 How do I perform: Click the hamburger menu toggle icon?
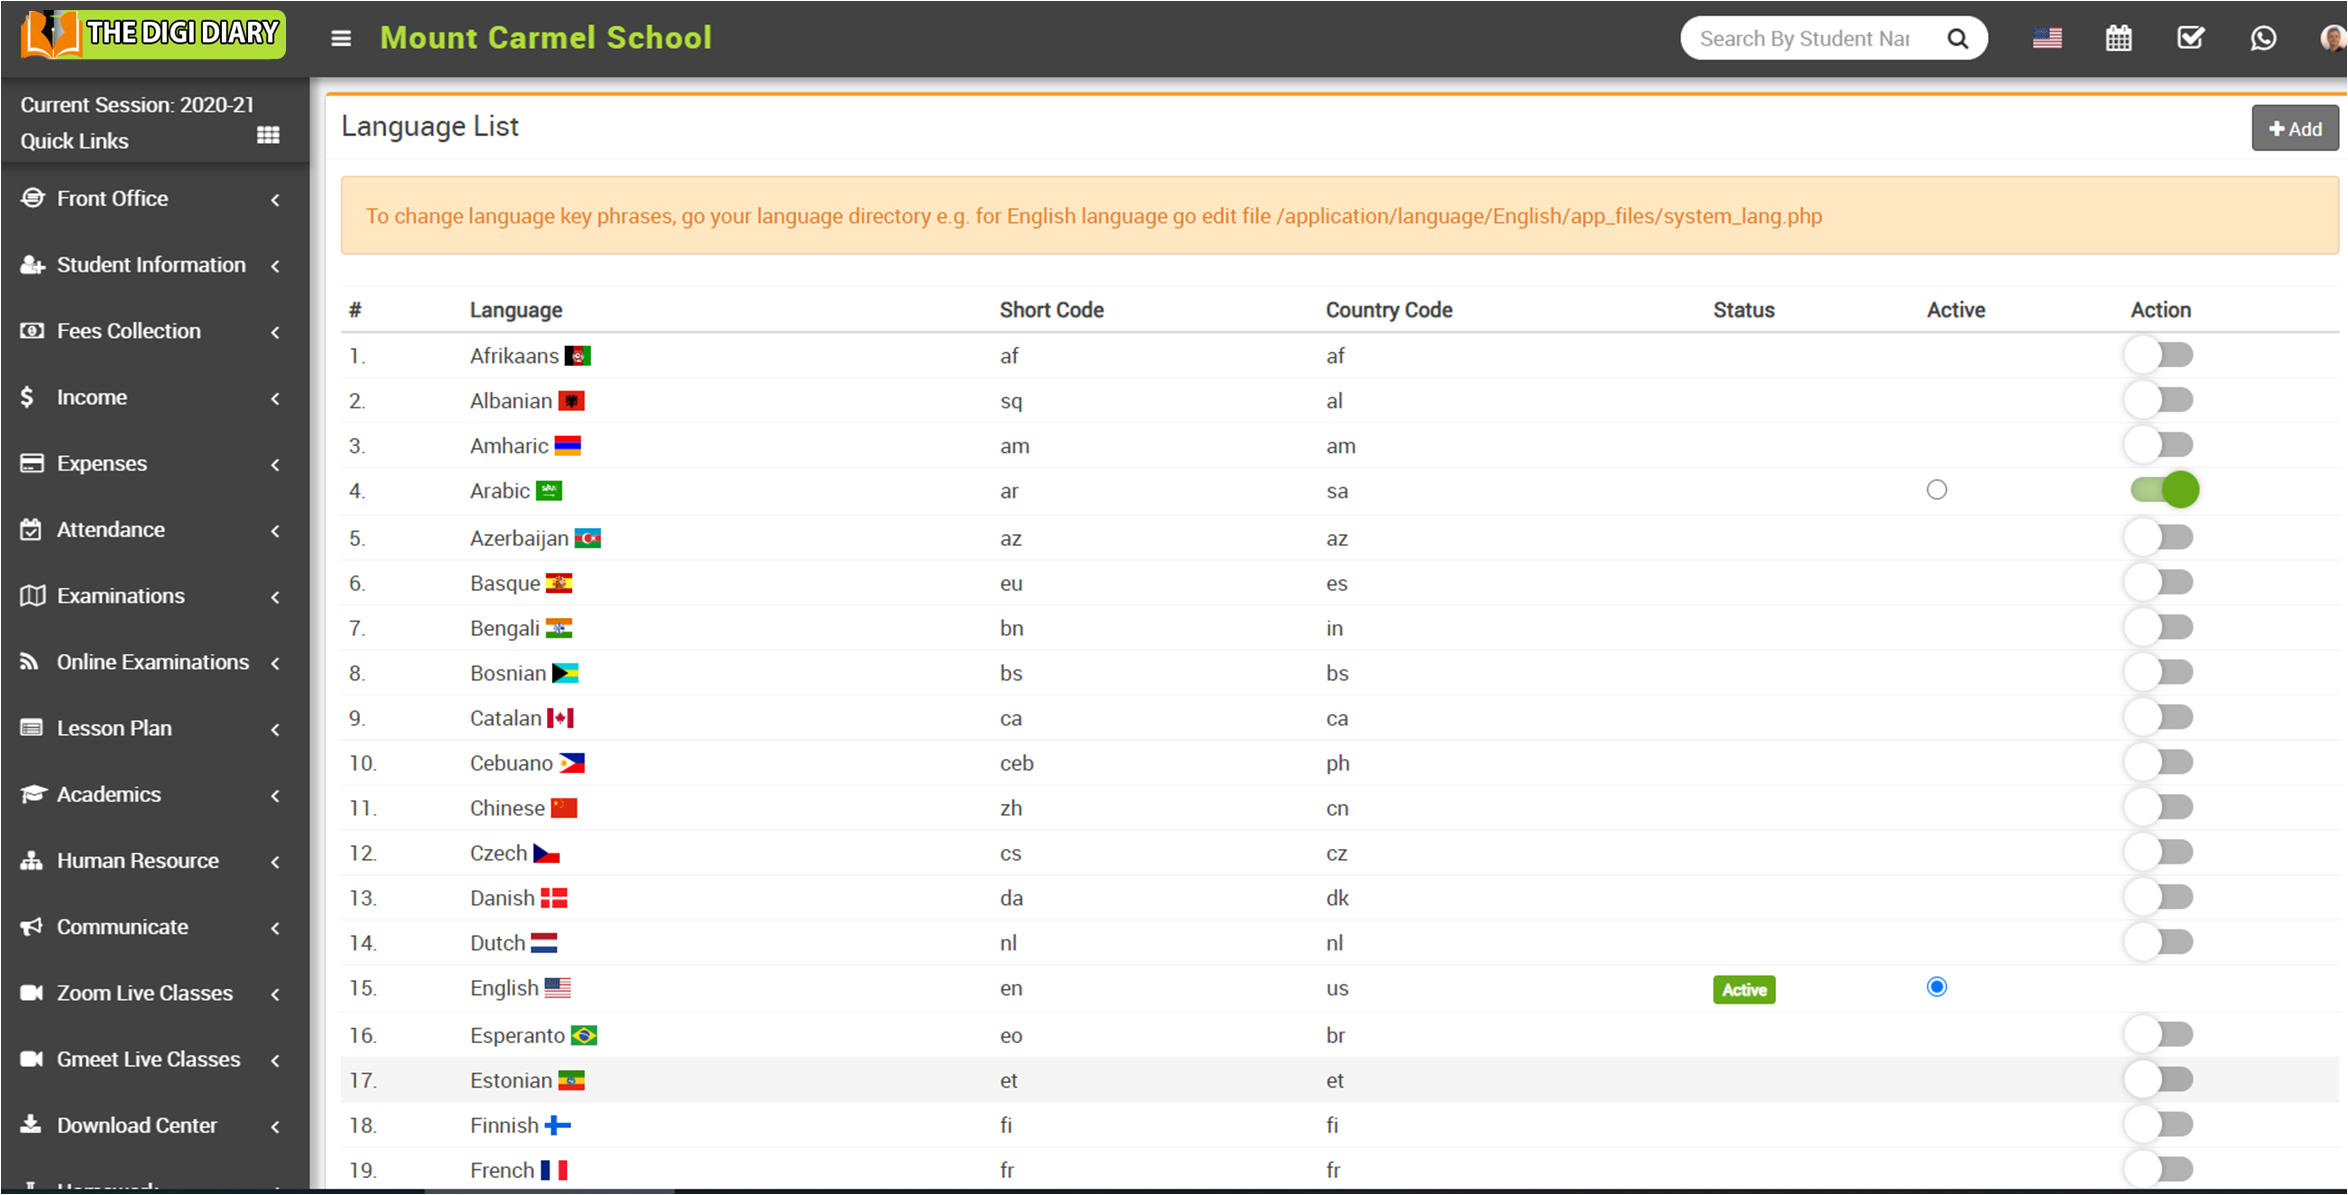coord(341,38)
